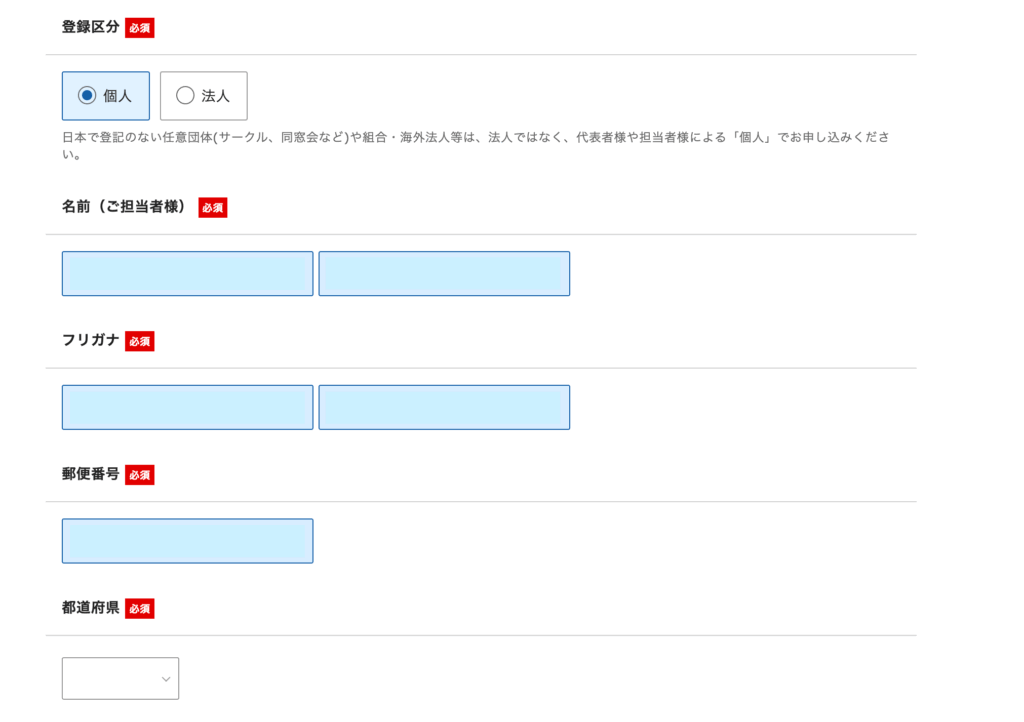Click the 必須 badge beside 郵便番号
The image size is (1024, 722).
click(x=140, y=475)
